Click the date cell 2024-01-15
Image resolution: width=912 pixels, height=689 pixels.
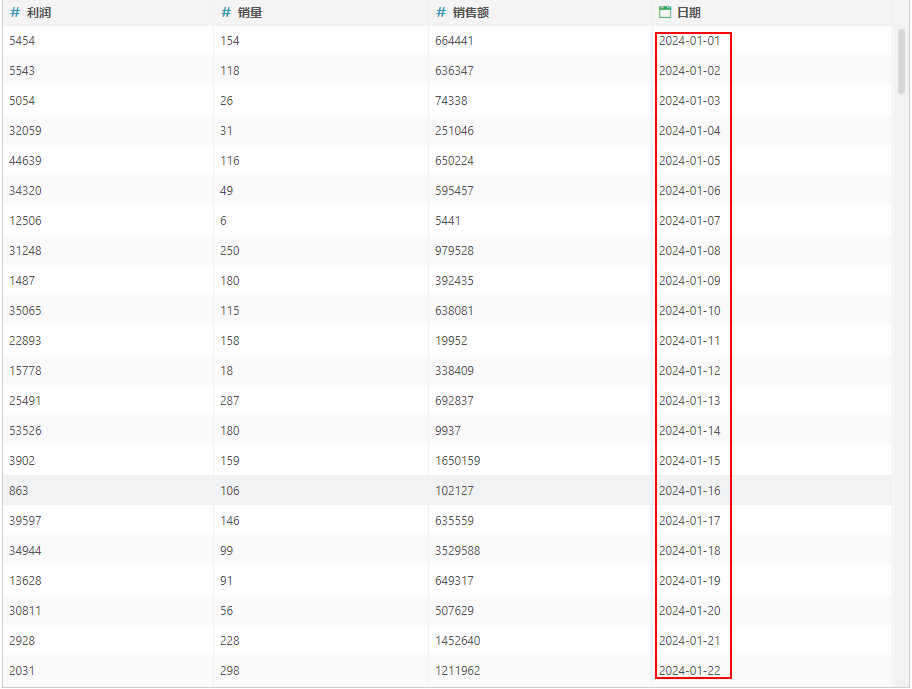coord(690,460)
